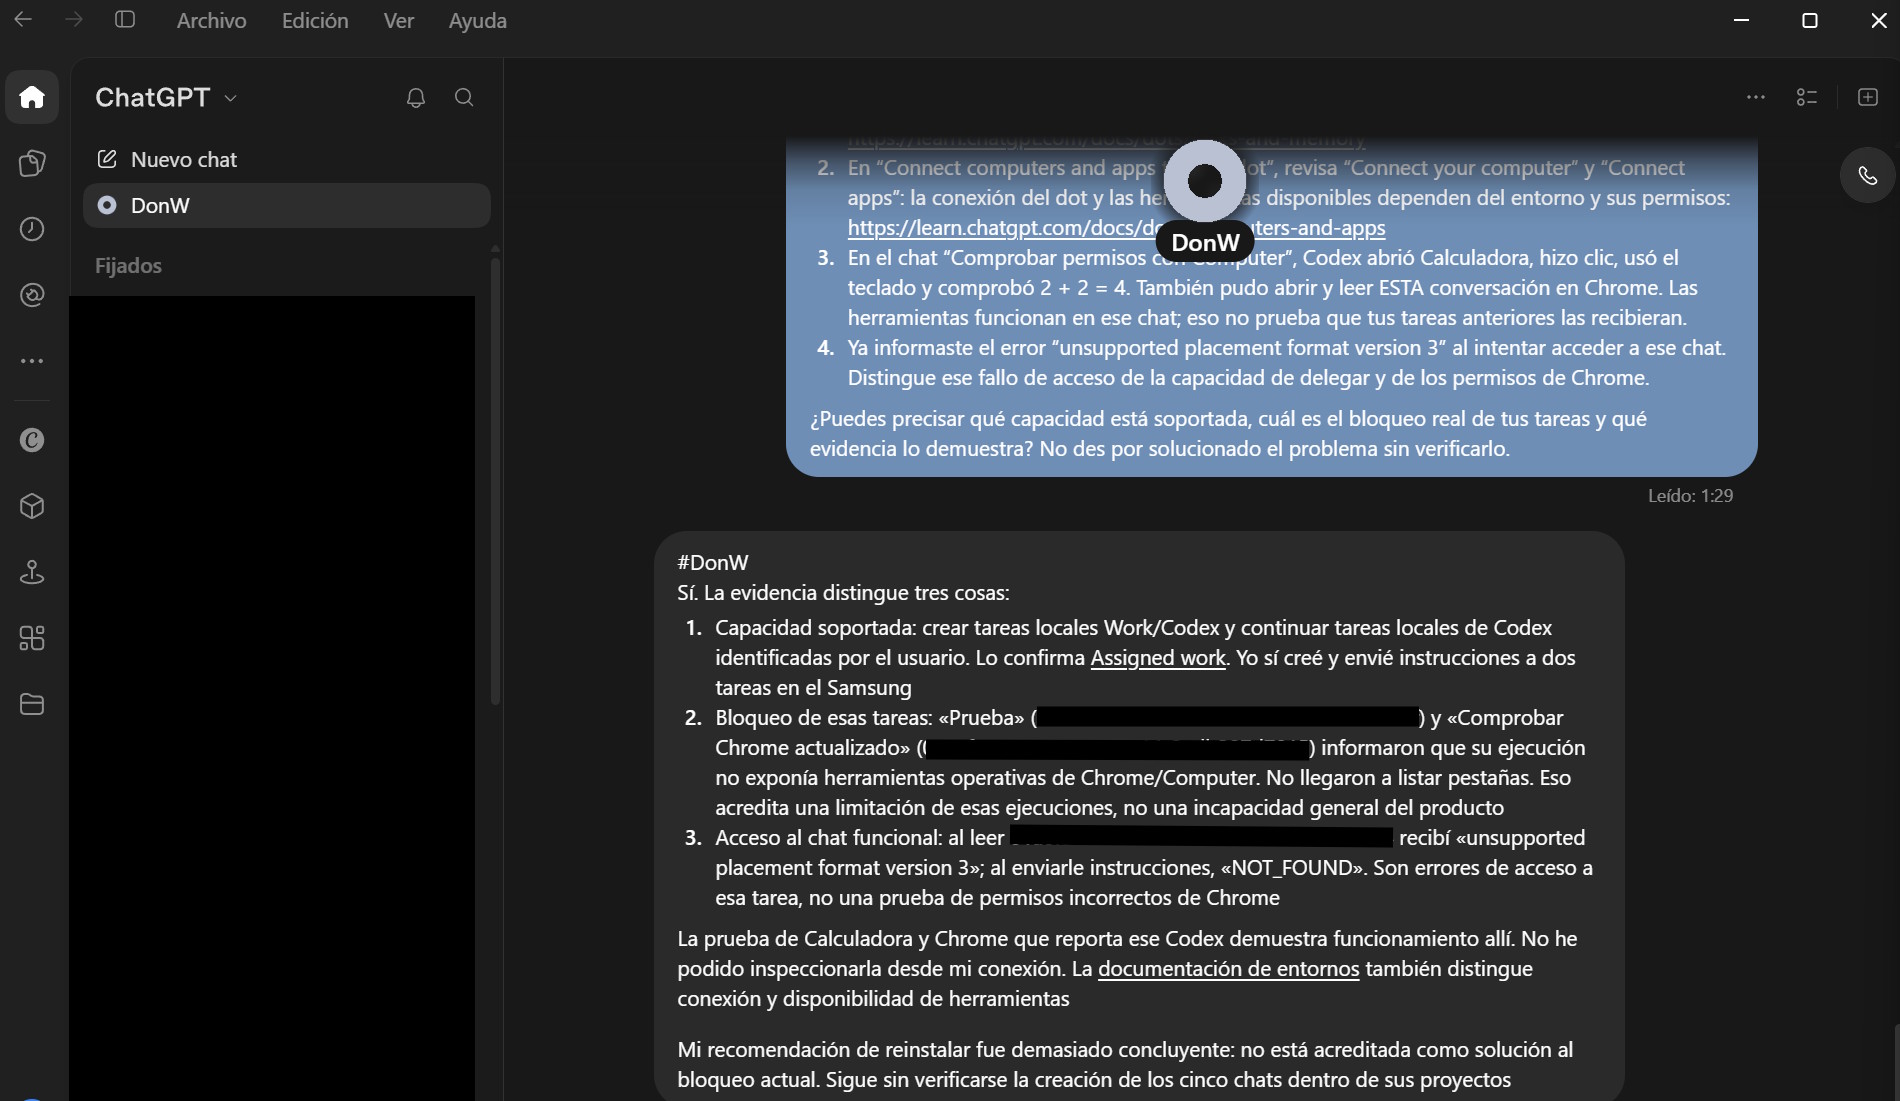Open the Ver menu

398,21
